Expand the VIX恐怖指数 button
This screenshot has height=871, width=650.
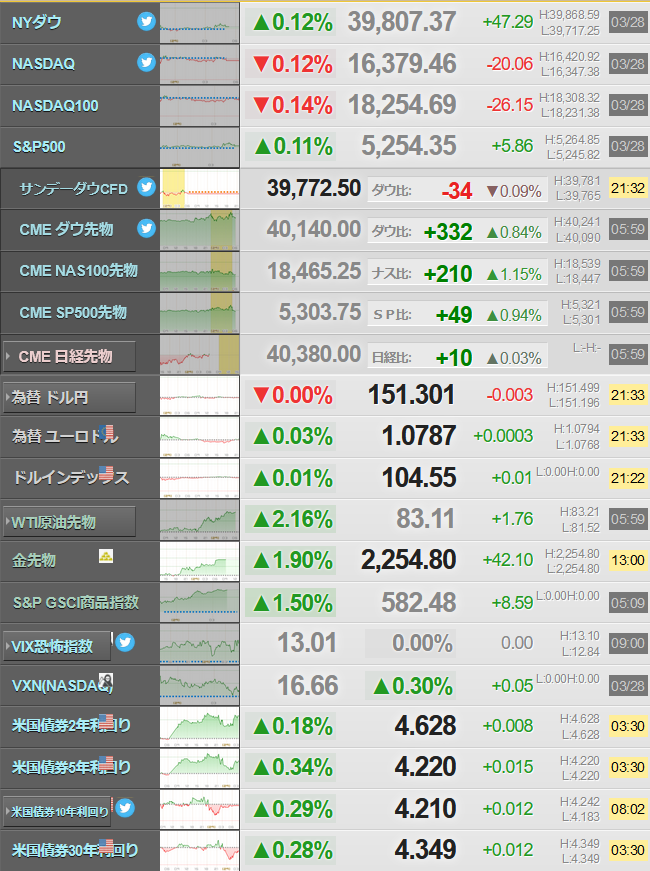point(57,646)
